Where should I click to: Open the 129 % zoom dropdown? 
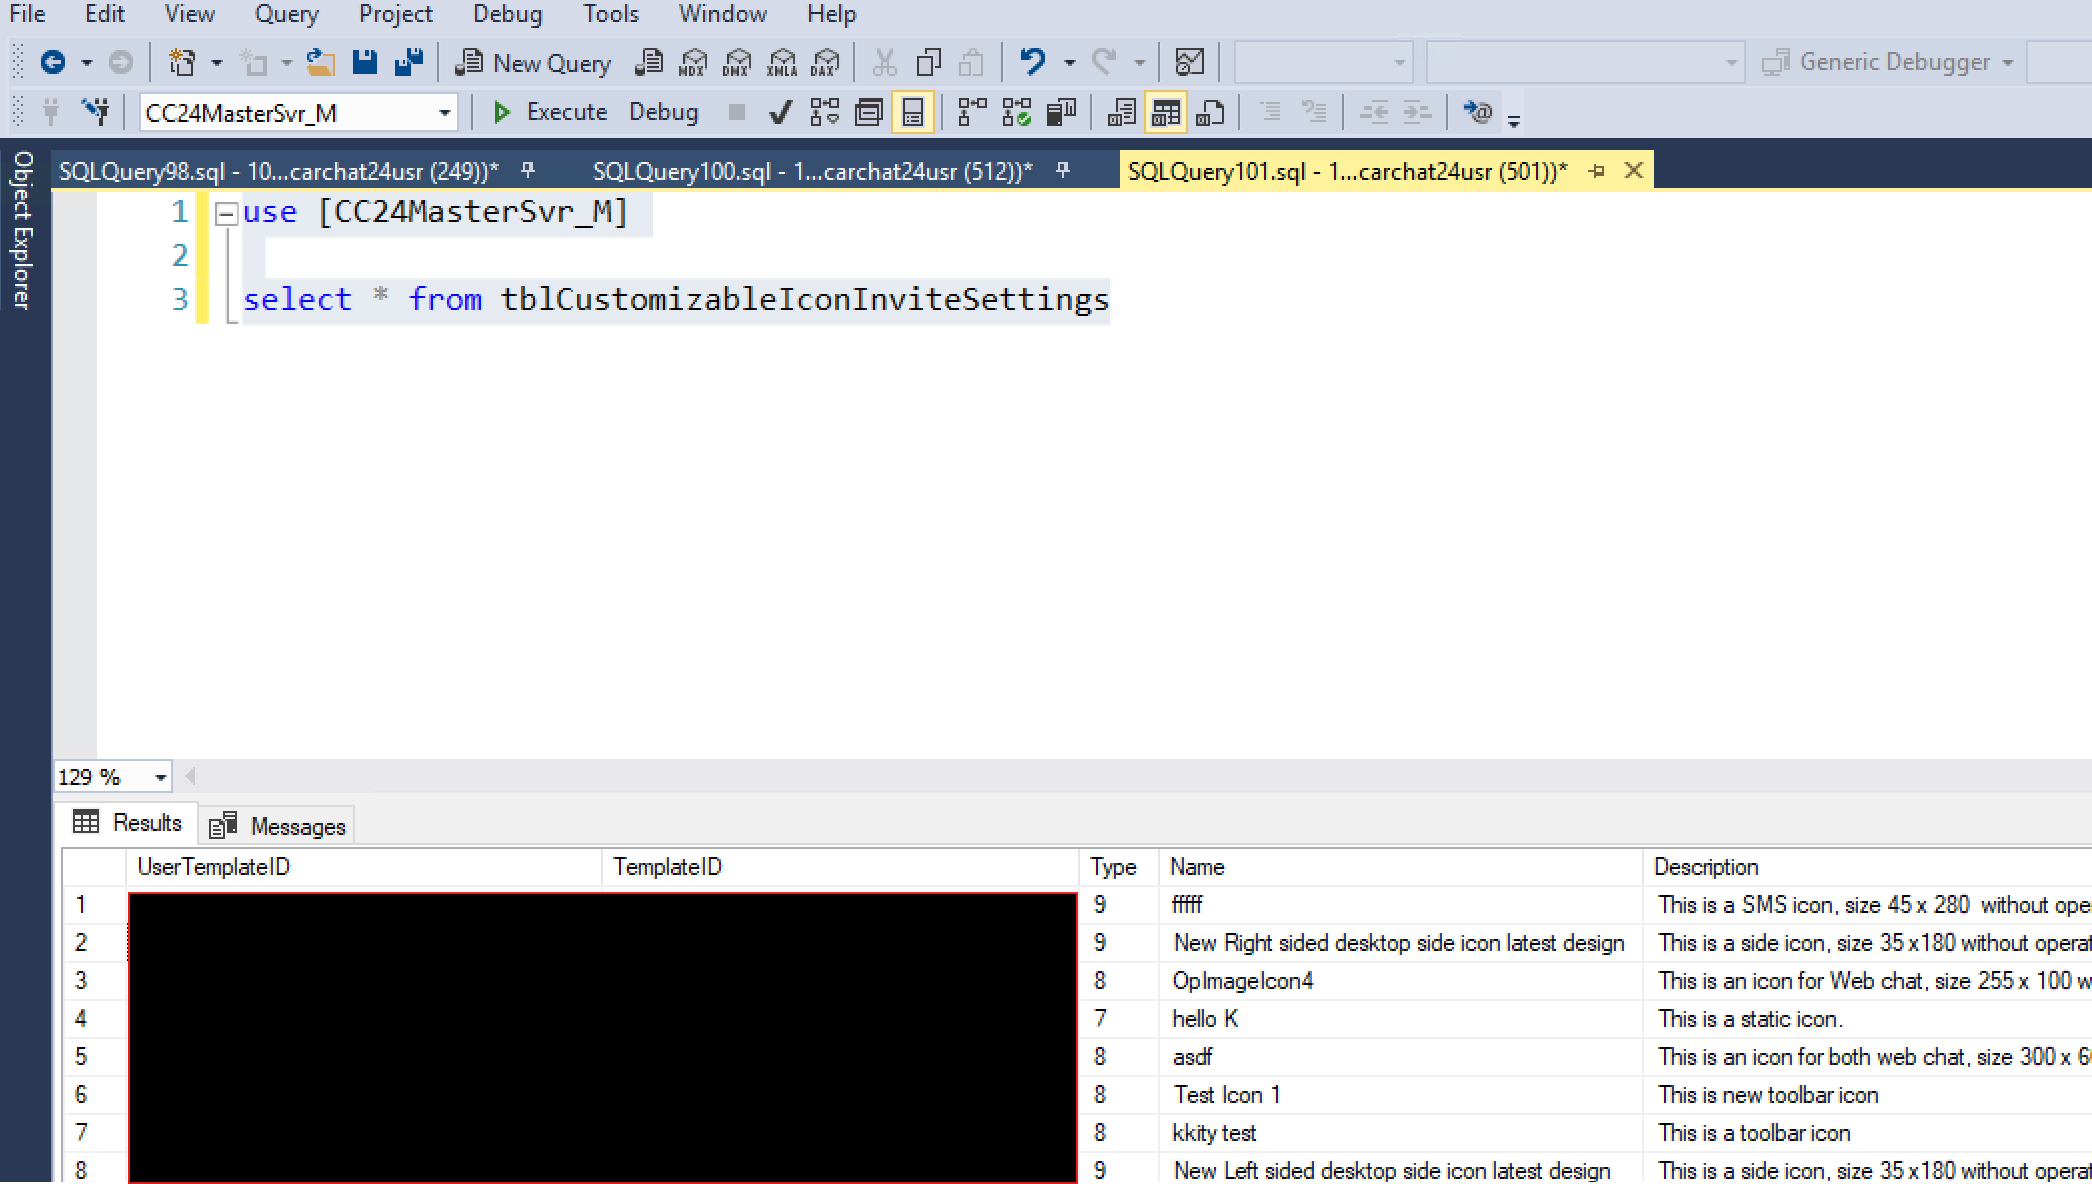point(160,777)
